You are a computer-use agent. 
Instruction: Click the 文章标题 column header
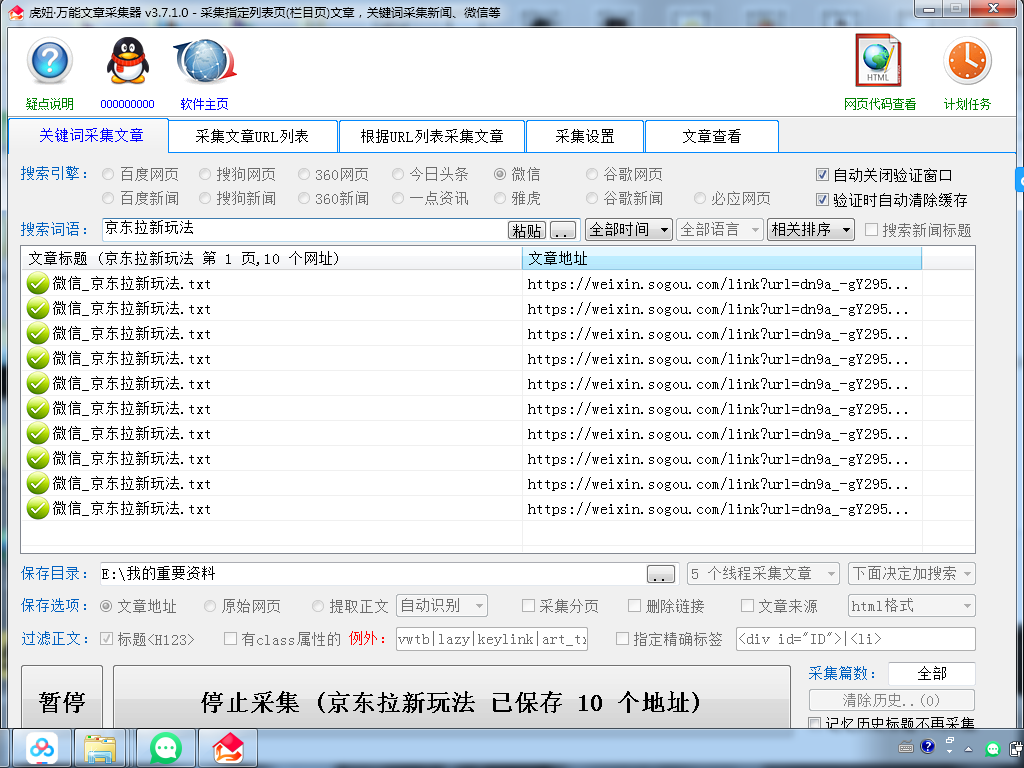(272, 259)
